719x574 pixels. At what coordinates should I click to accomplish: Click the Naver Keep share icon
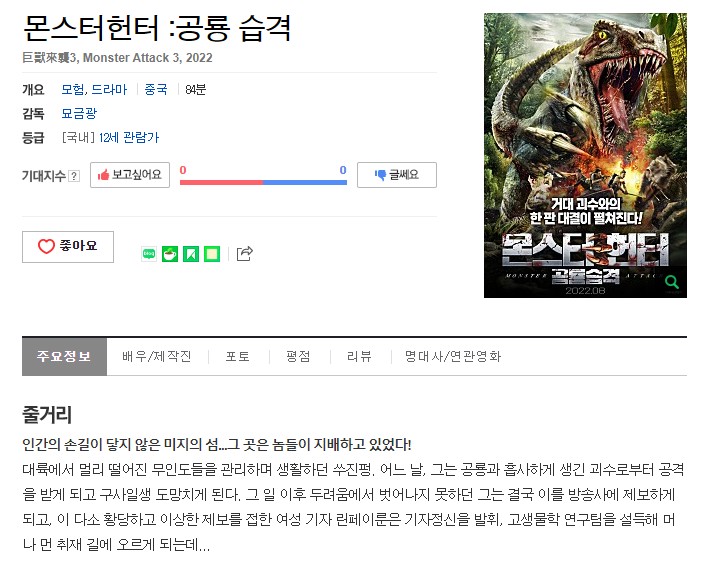(x=191, y=254)
